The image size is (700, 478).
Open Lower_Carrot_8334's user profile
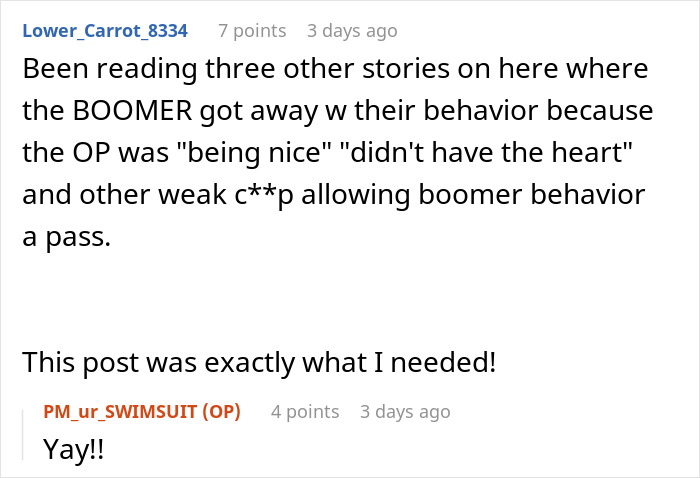coord(105,31)
